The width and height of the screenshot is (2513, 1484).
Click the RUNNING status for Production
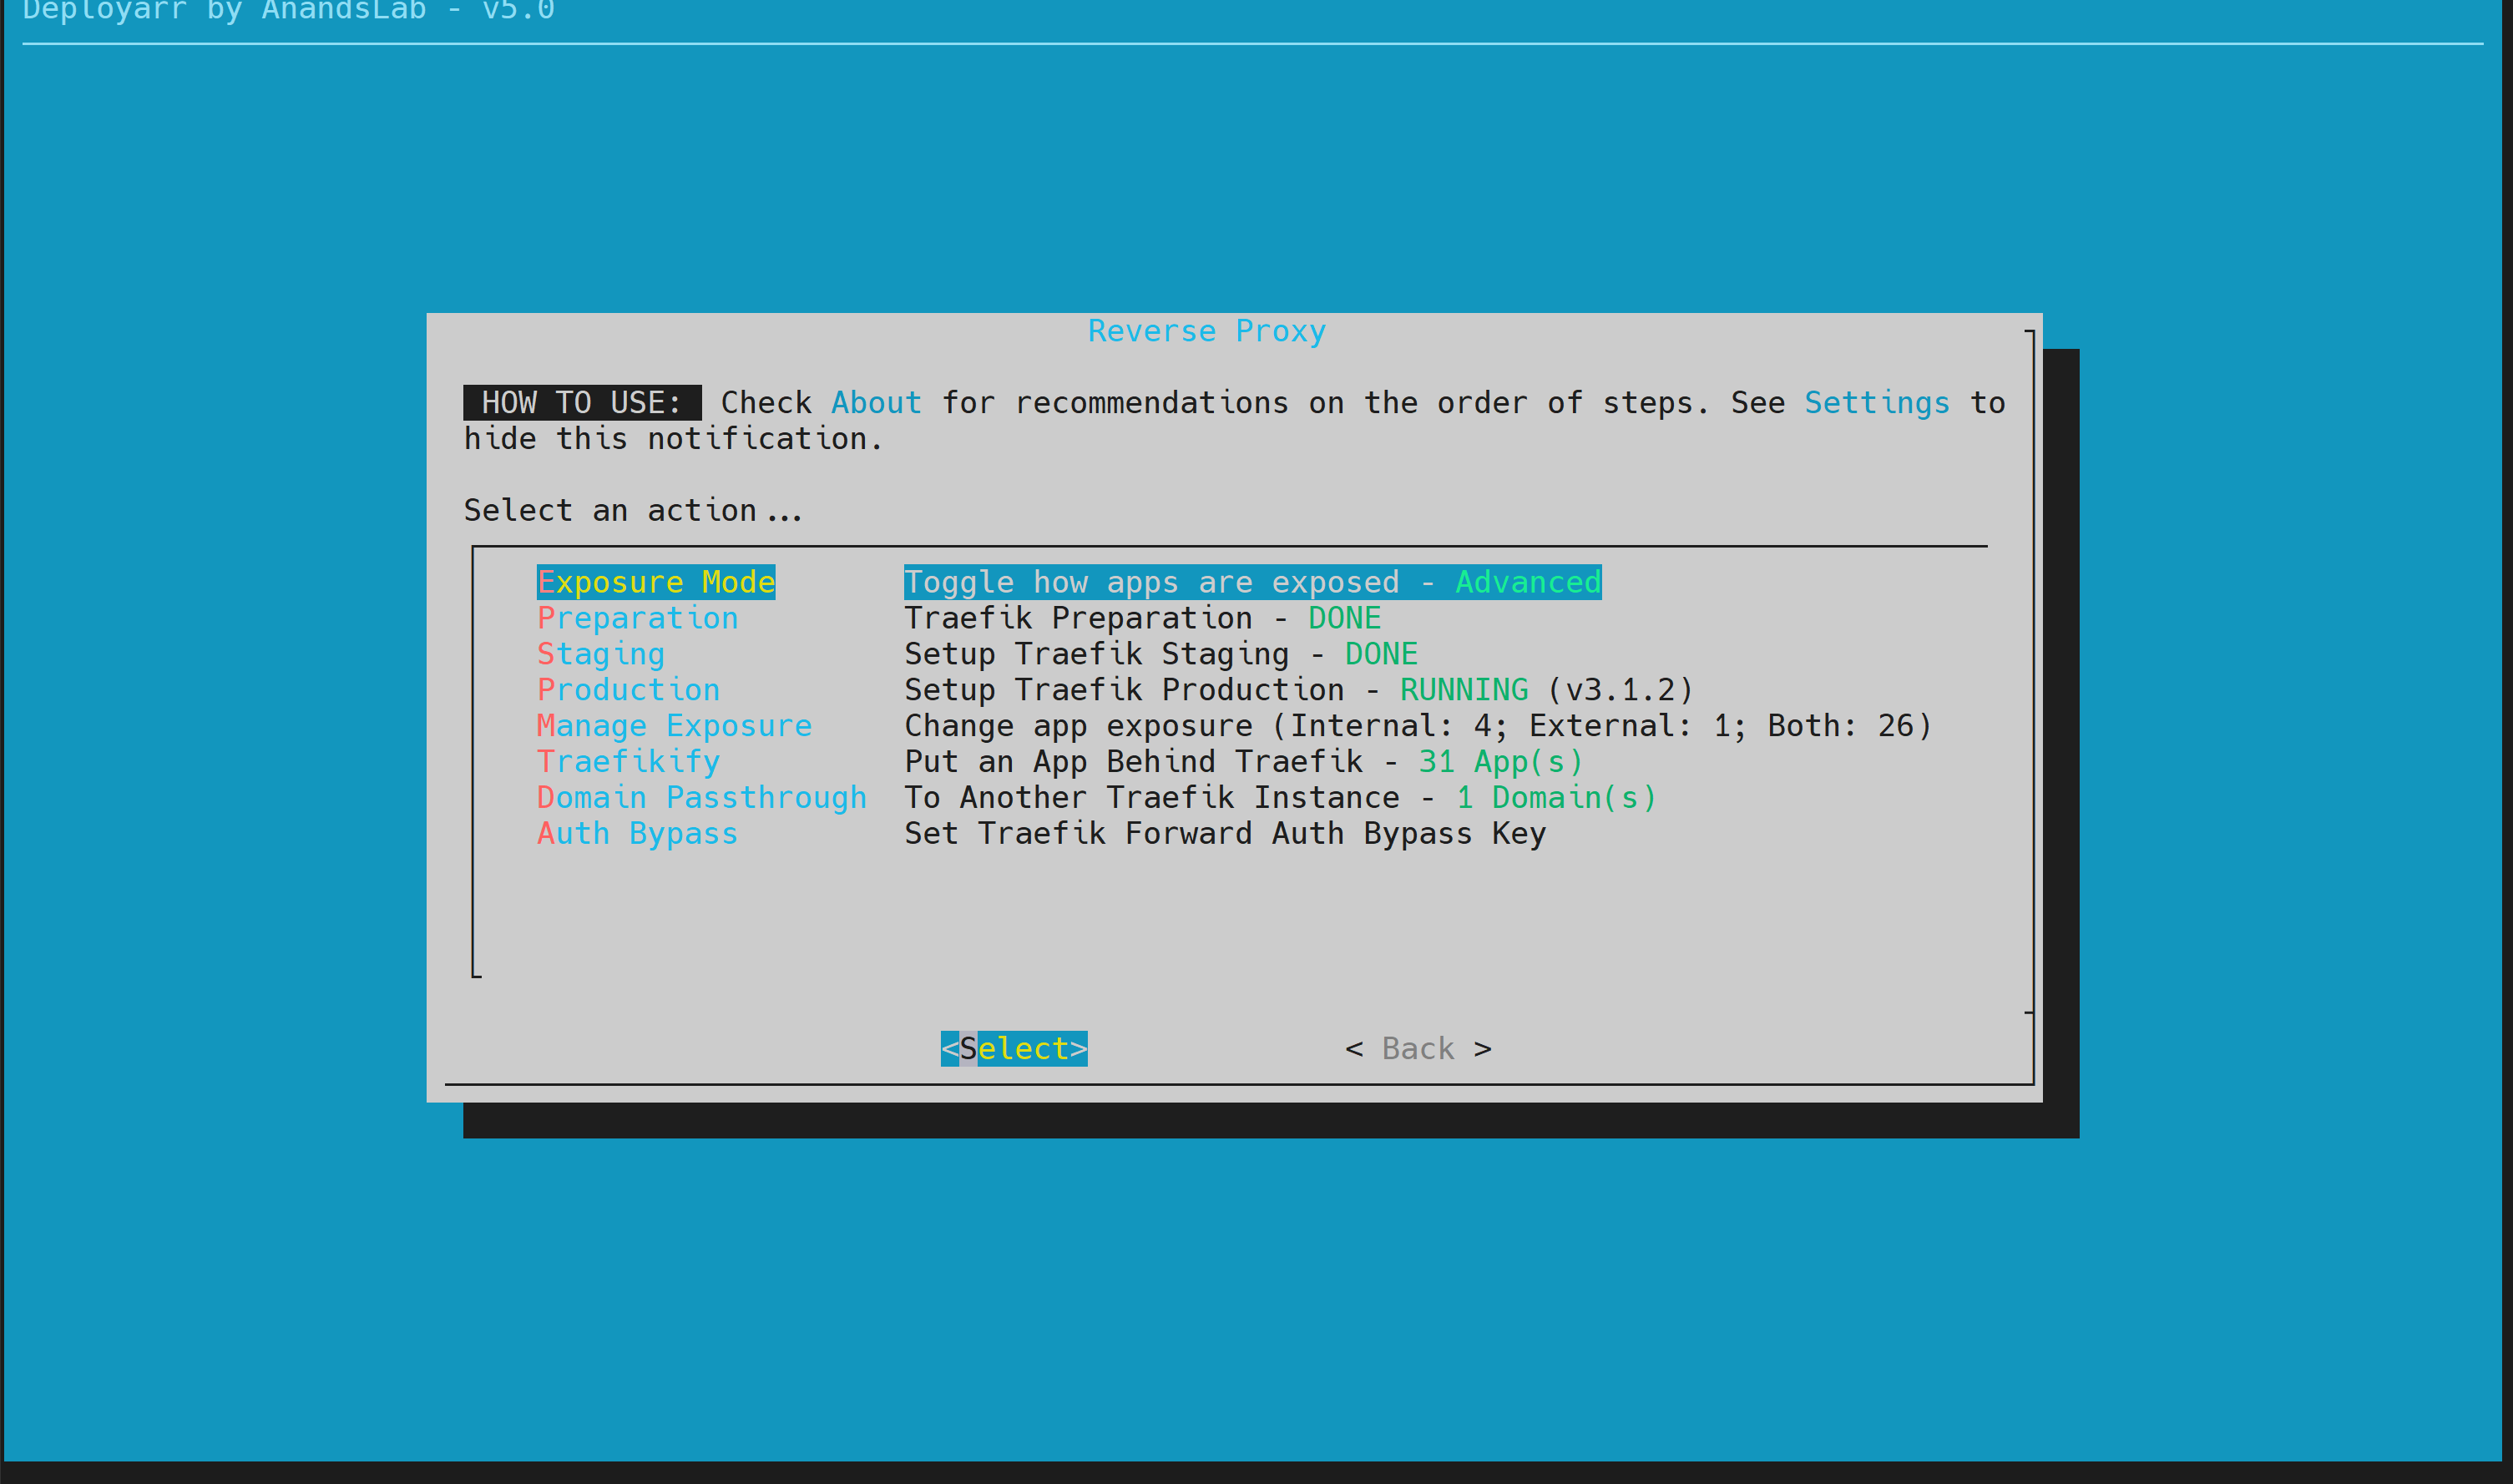pyautogui.click(x=1463, y=690)
